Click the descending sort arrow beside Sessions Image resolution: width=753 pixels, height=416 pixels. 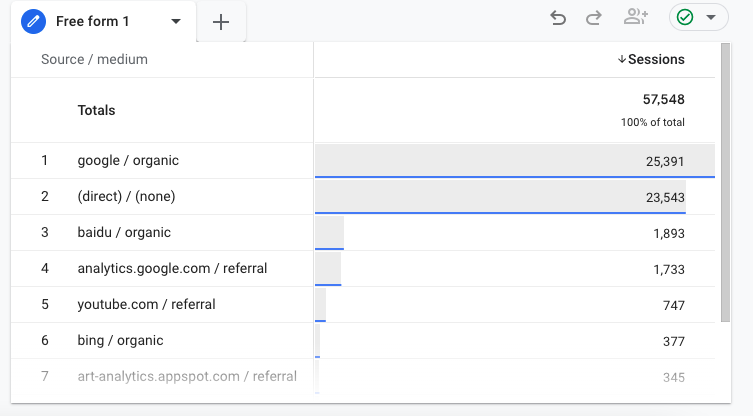[x=622, y=60]
